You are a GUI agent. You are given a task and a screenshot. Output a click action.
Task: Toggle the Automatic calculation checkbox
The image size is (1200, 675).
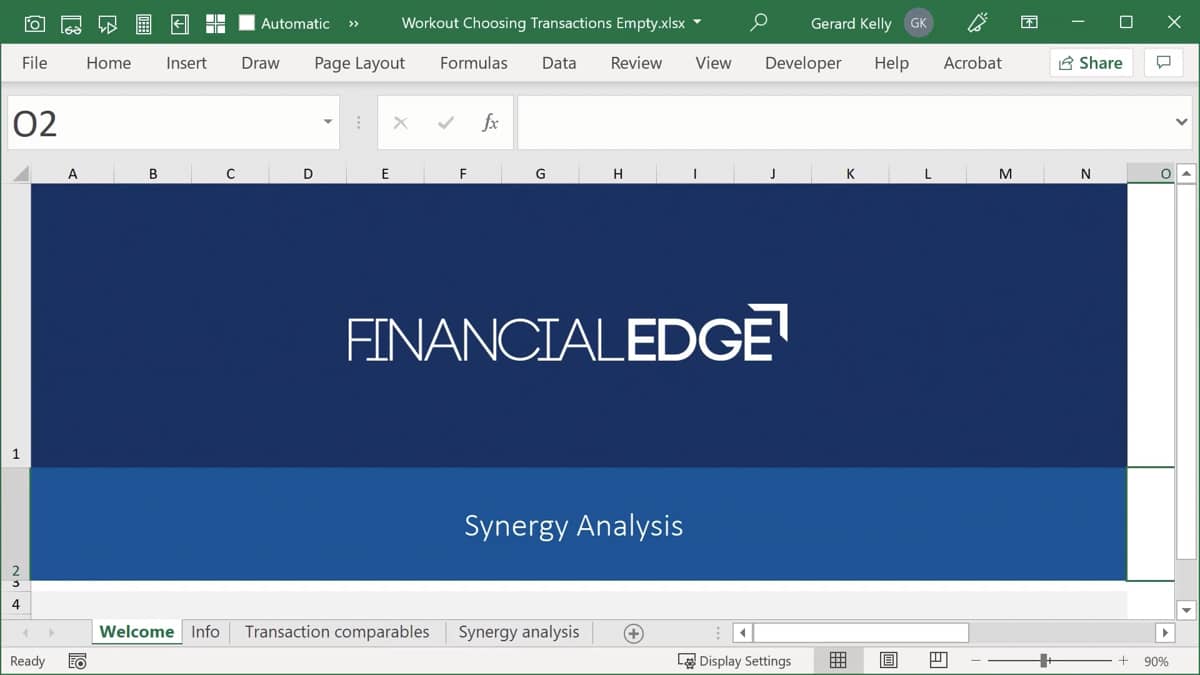(x=247, y=23)
